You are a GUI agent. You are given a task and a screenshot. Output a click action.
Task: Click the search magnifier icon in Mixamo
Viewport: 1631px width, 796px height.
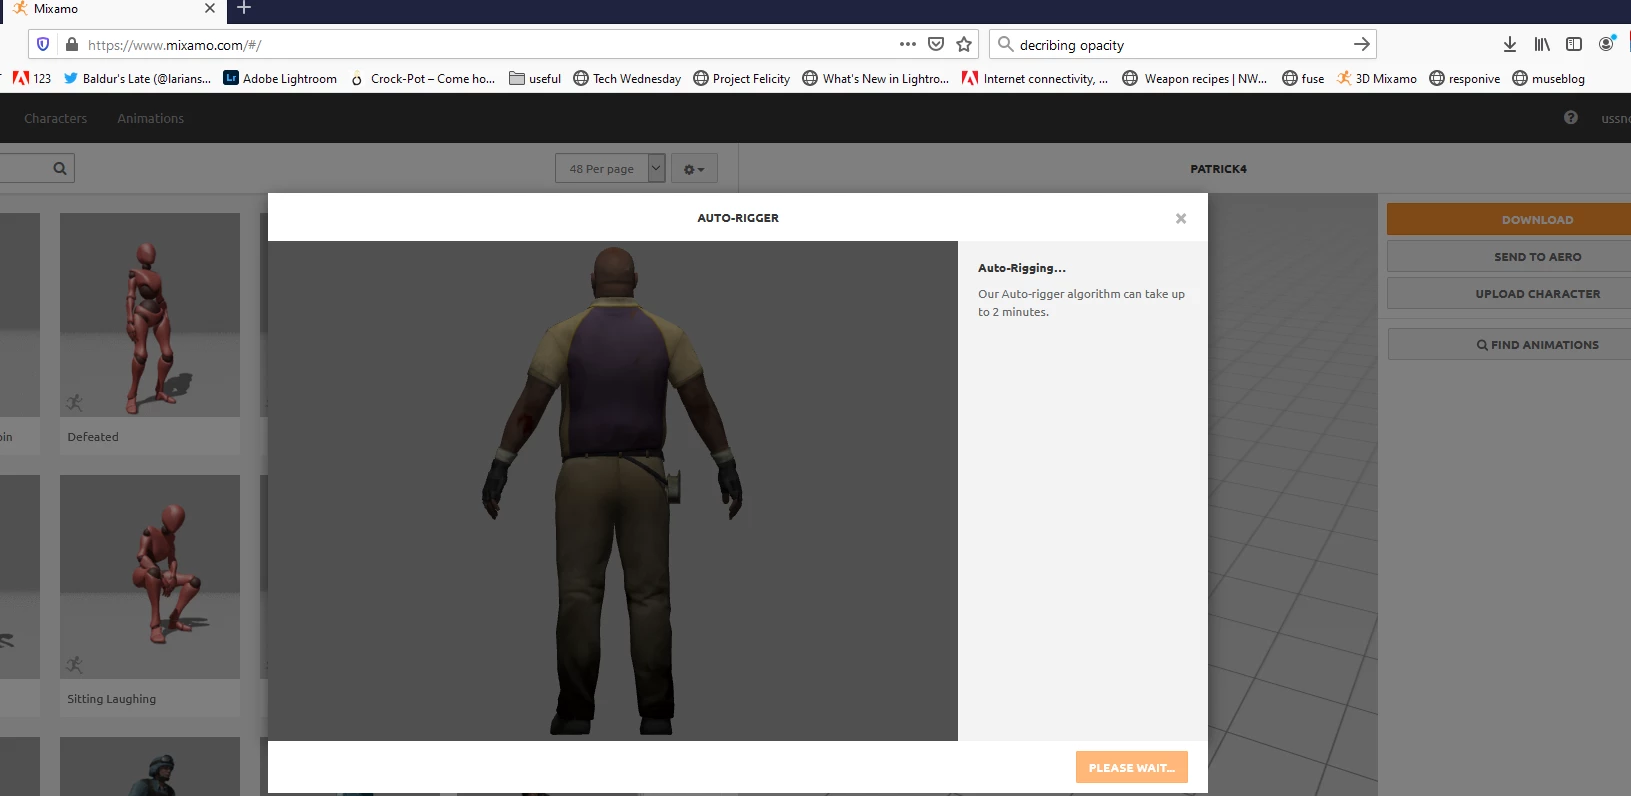pos(60,169)
